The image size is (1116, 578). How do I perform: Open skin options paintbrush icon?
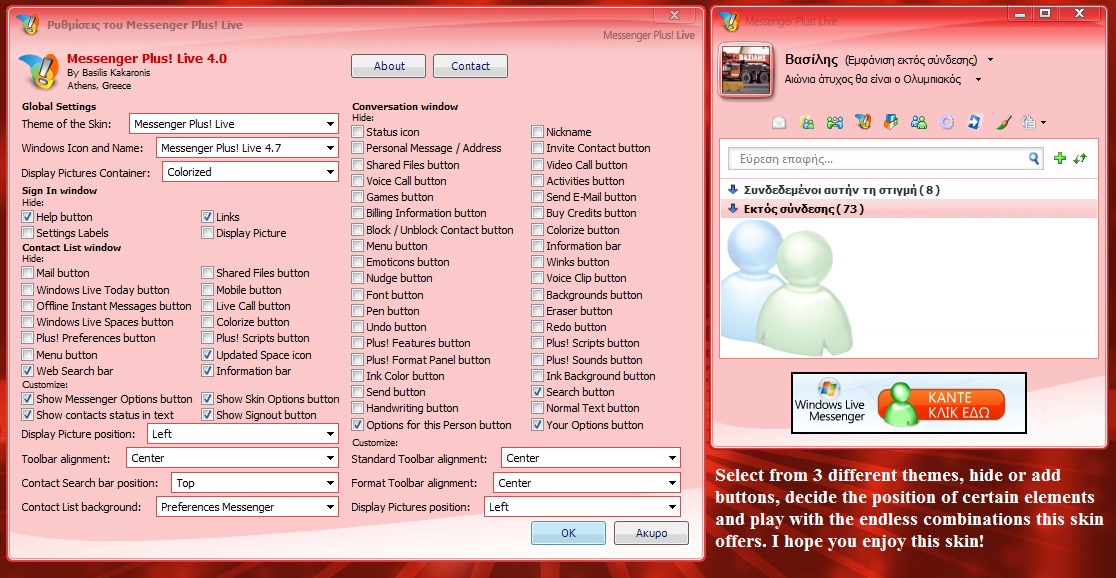coord(1003,122)
